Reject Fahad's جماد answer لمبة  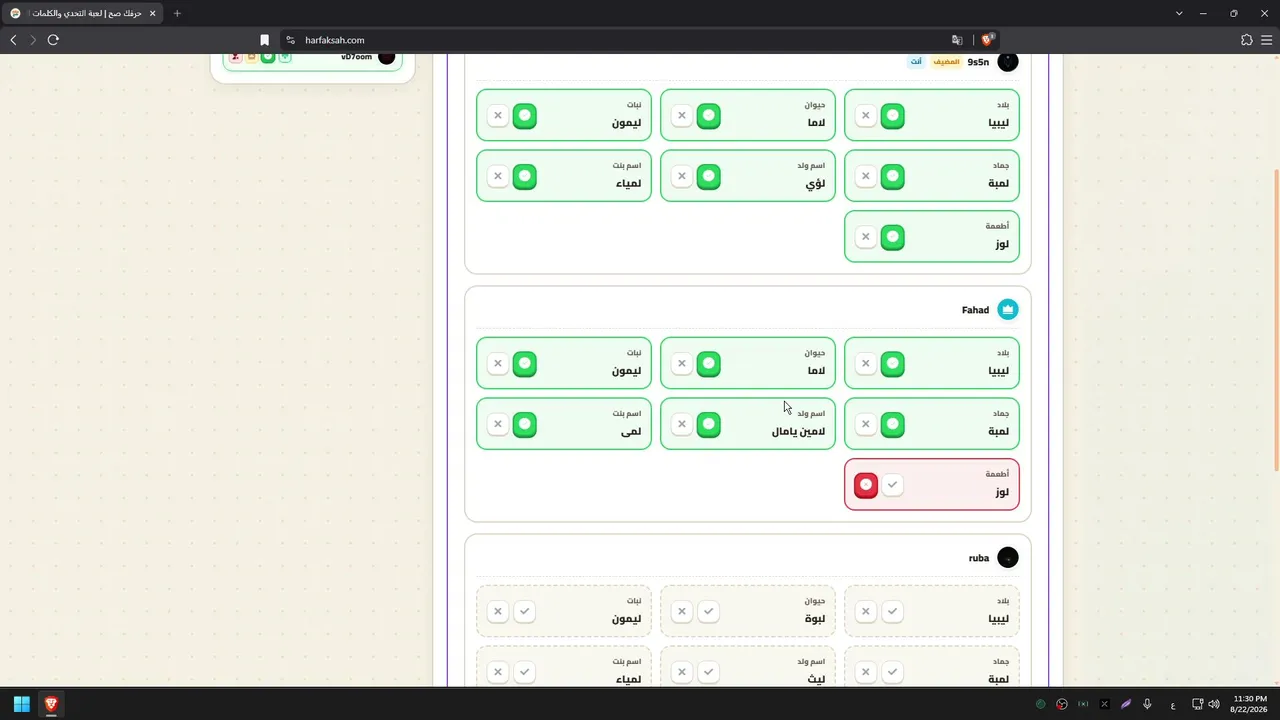click(x=866, y=425)
